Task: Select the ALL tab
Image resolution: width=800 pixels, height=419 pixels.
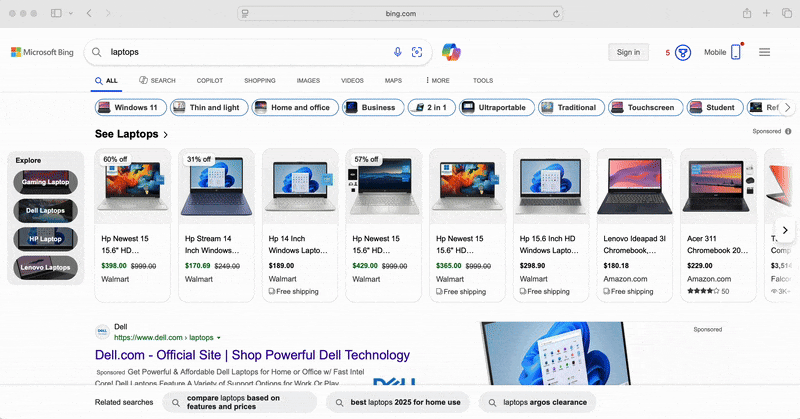Action: [106, 81]
